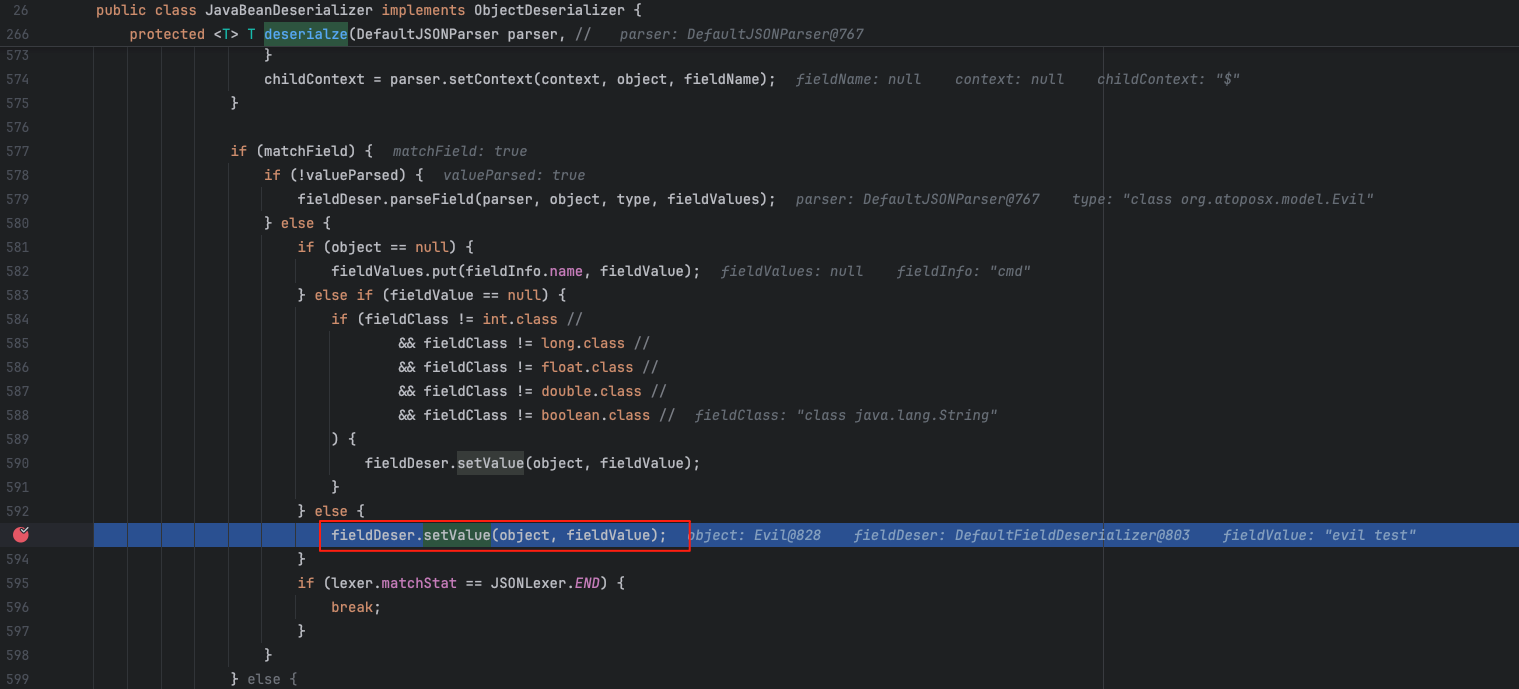
Task: Click line number 579 in the gutter
Action: pos(17,199)
